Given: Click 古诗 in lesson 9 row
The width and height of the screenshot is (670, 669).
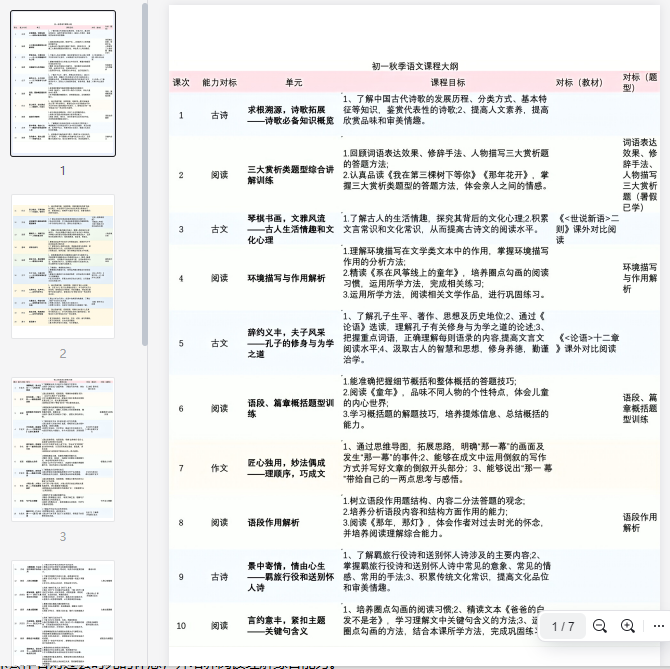Looking at the screenshot, I should pos(219,577).
